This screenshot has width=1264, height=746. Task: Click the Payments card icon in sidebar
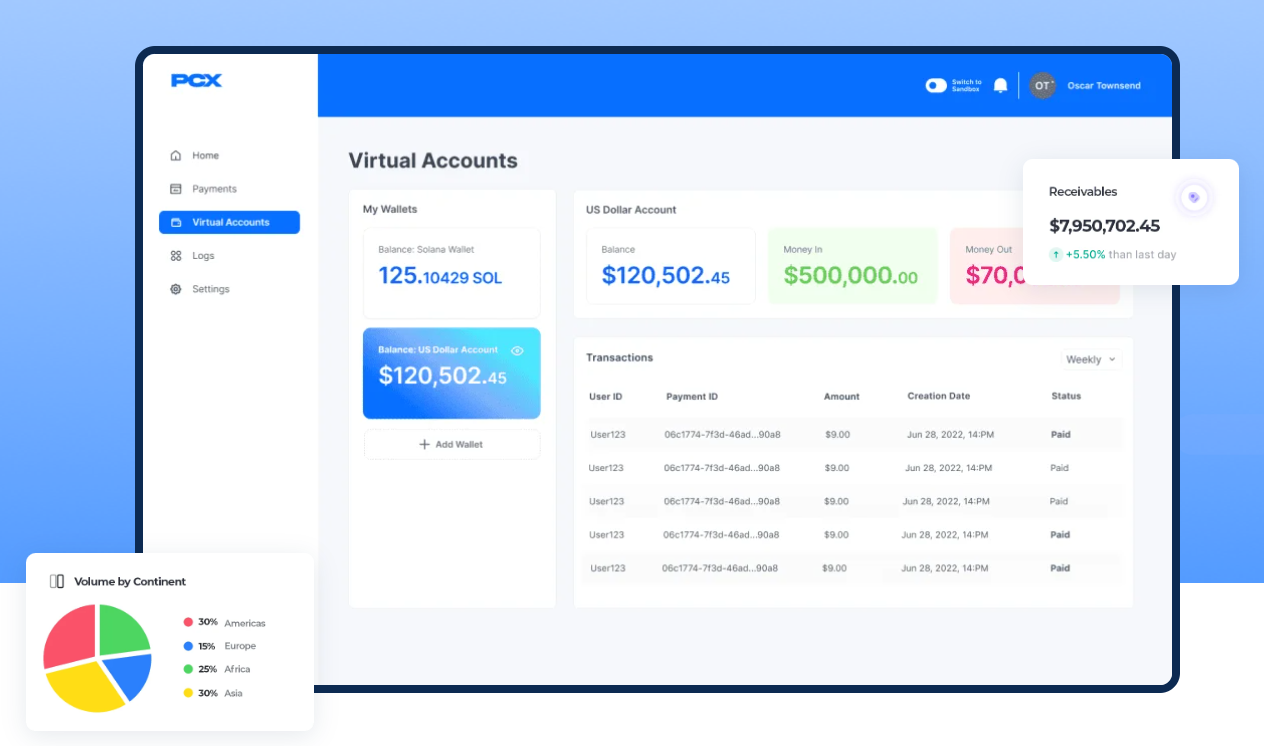176,188
